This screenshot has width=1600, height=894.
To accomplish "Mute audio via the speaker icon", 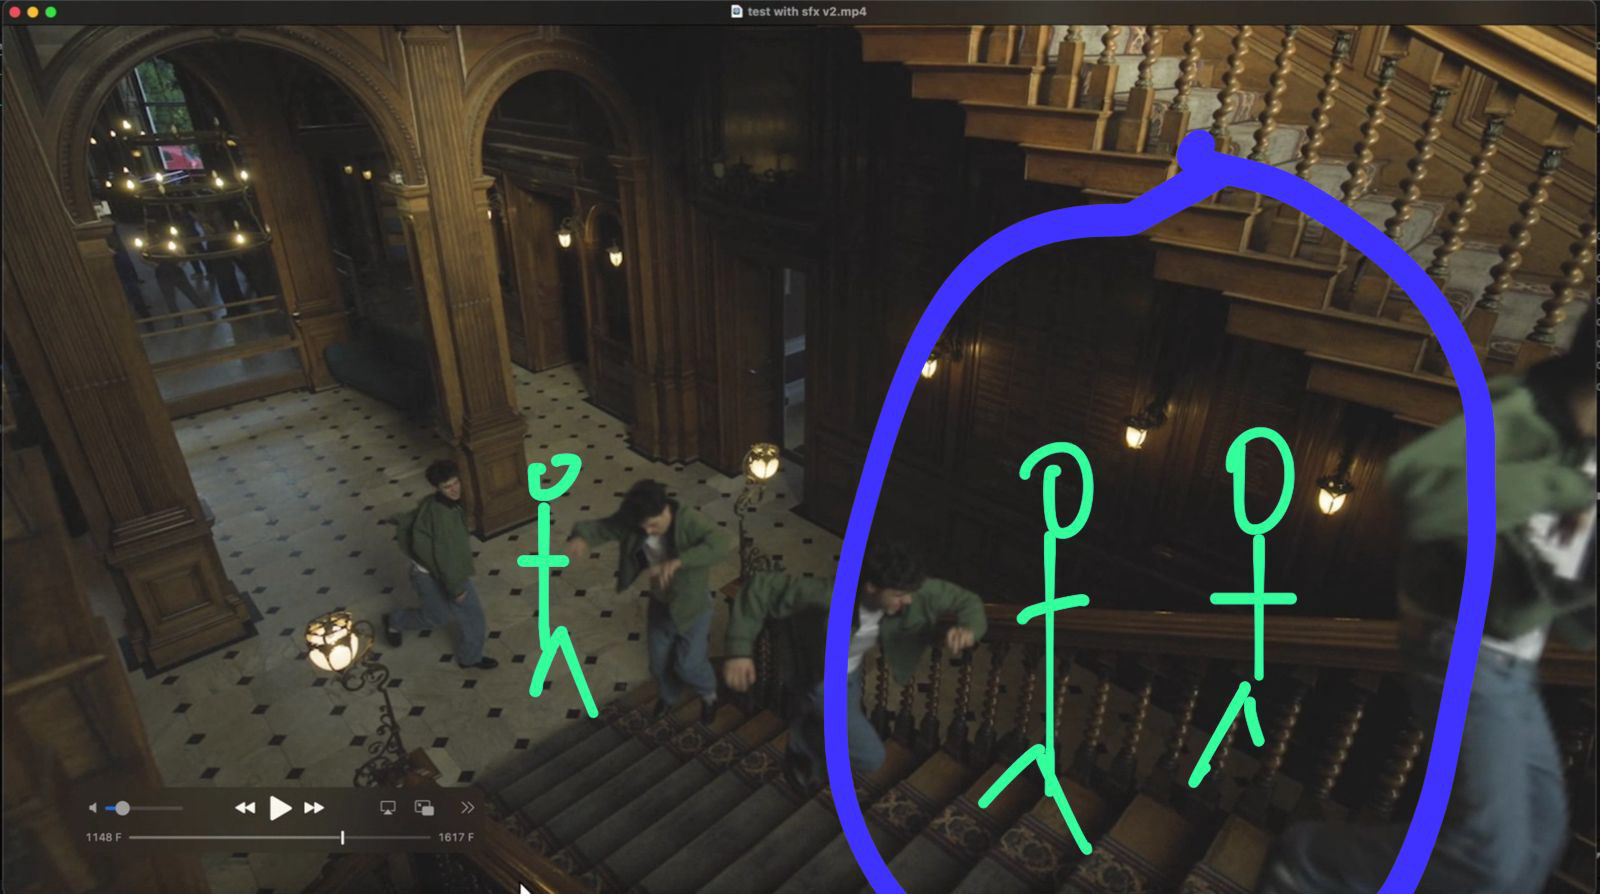I will [x=93, y=808].
